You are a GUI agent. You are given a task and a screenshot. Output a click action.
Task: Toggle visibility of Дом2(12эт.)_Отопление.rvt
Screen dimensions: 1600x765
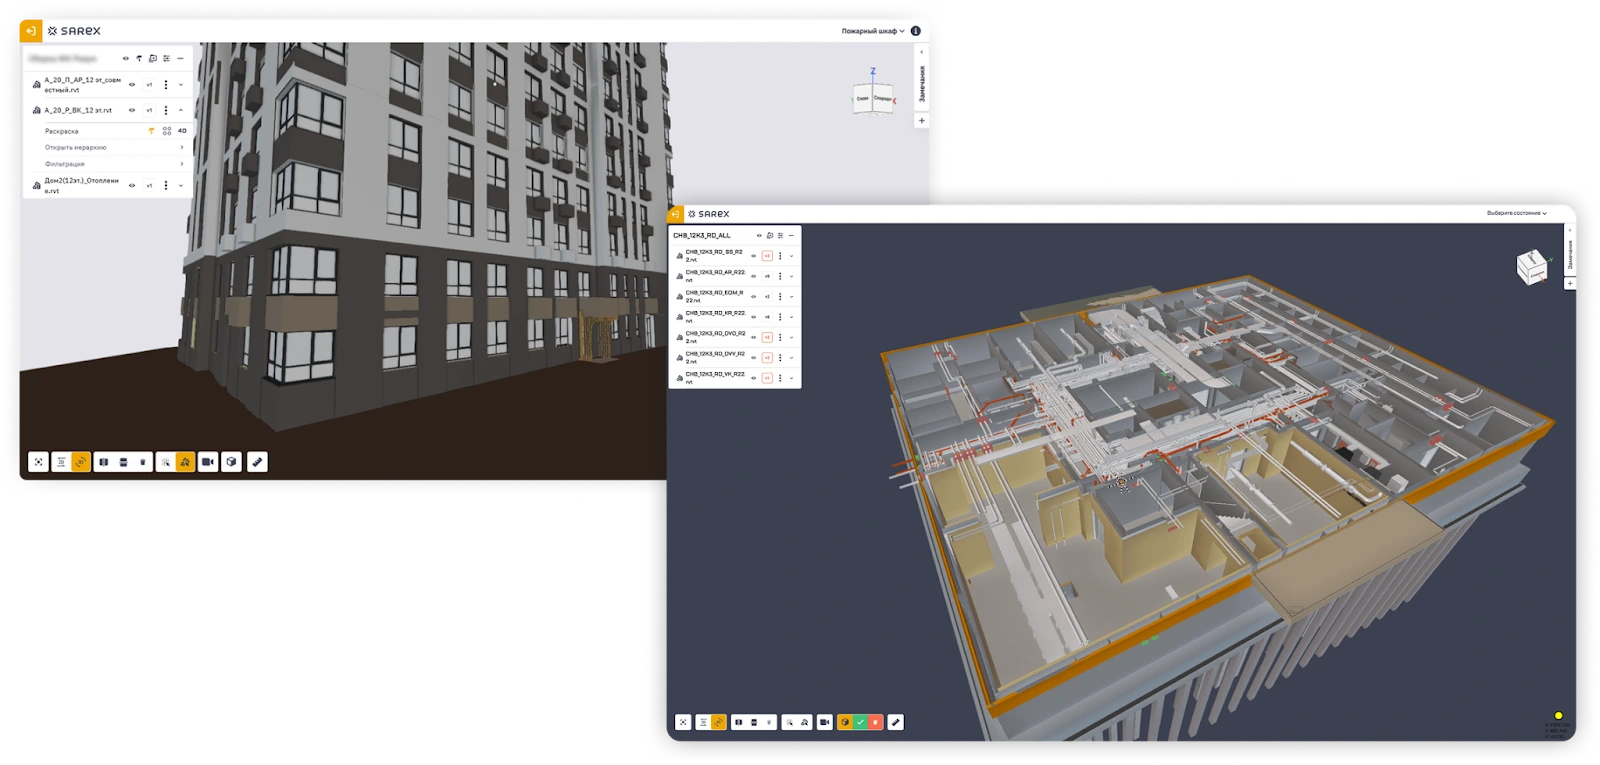coord(132,185)
